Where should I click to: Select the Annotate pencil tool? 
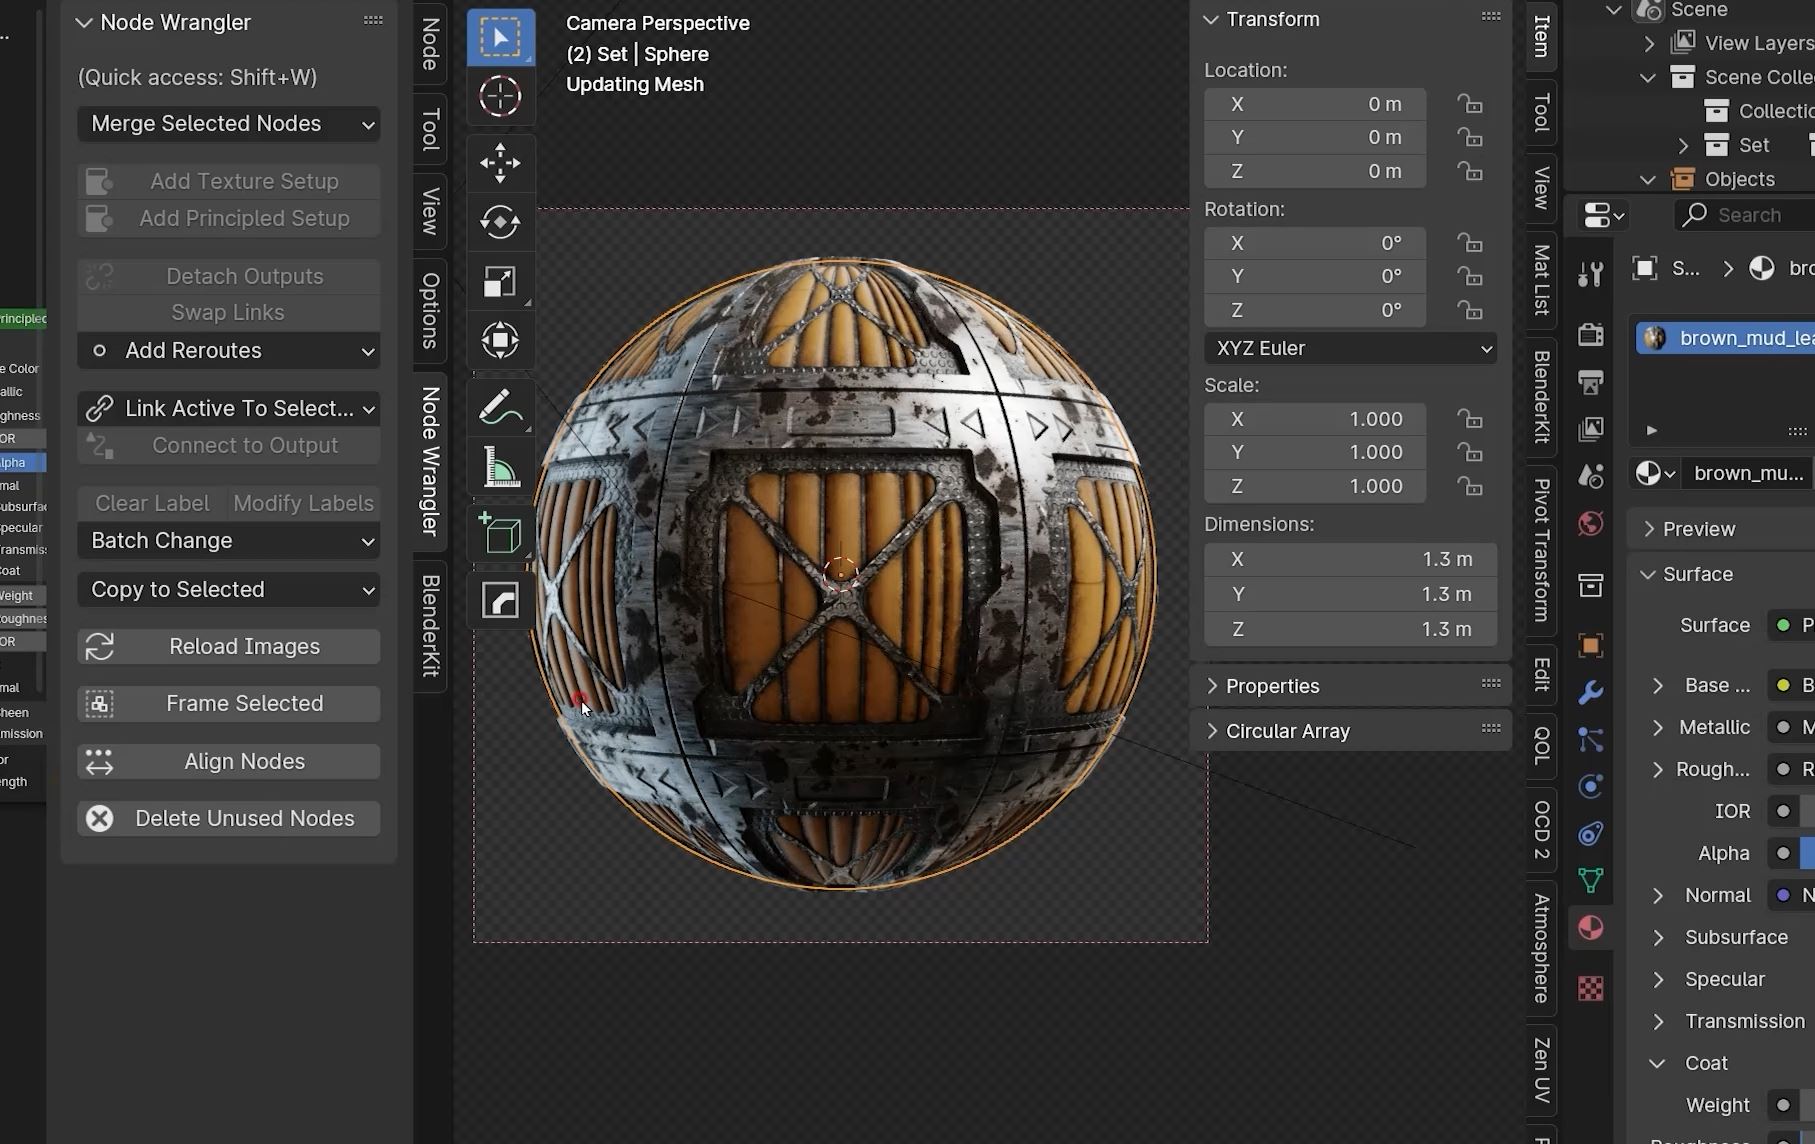tap(500, 408)
